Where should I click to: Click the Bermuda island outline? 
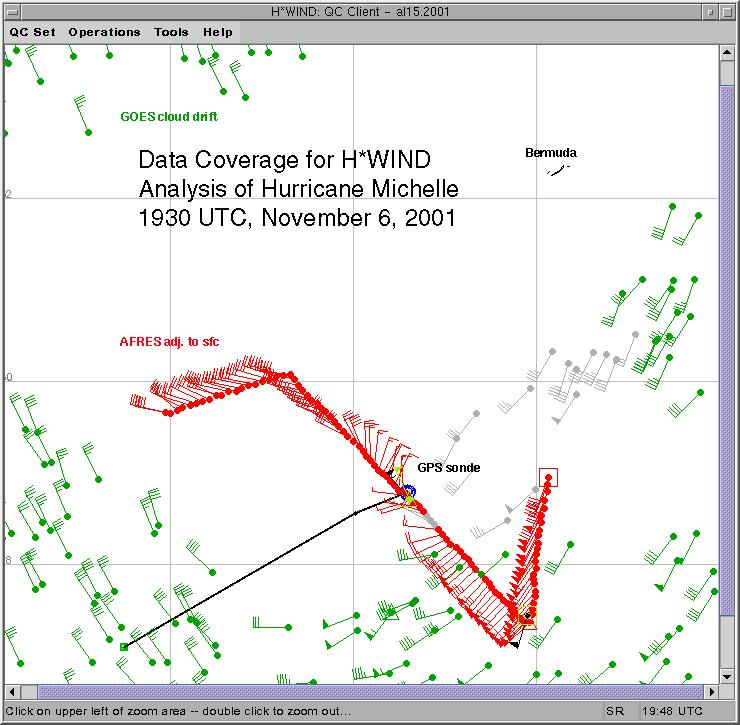[557, 171]
